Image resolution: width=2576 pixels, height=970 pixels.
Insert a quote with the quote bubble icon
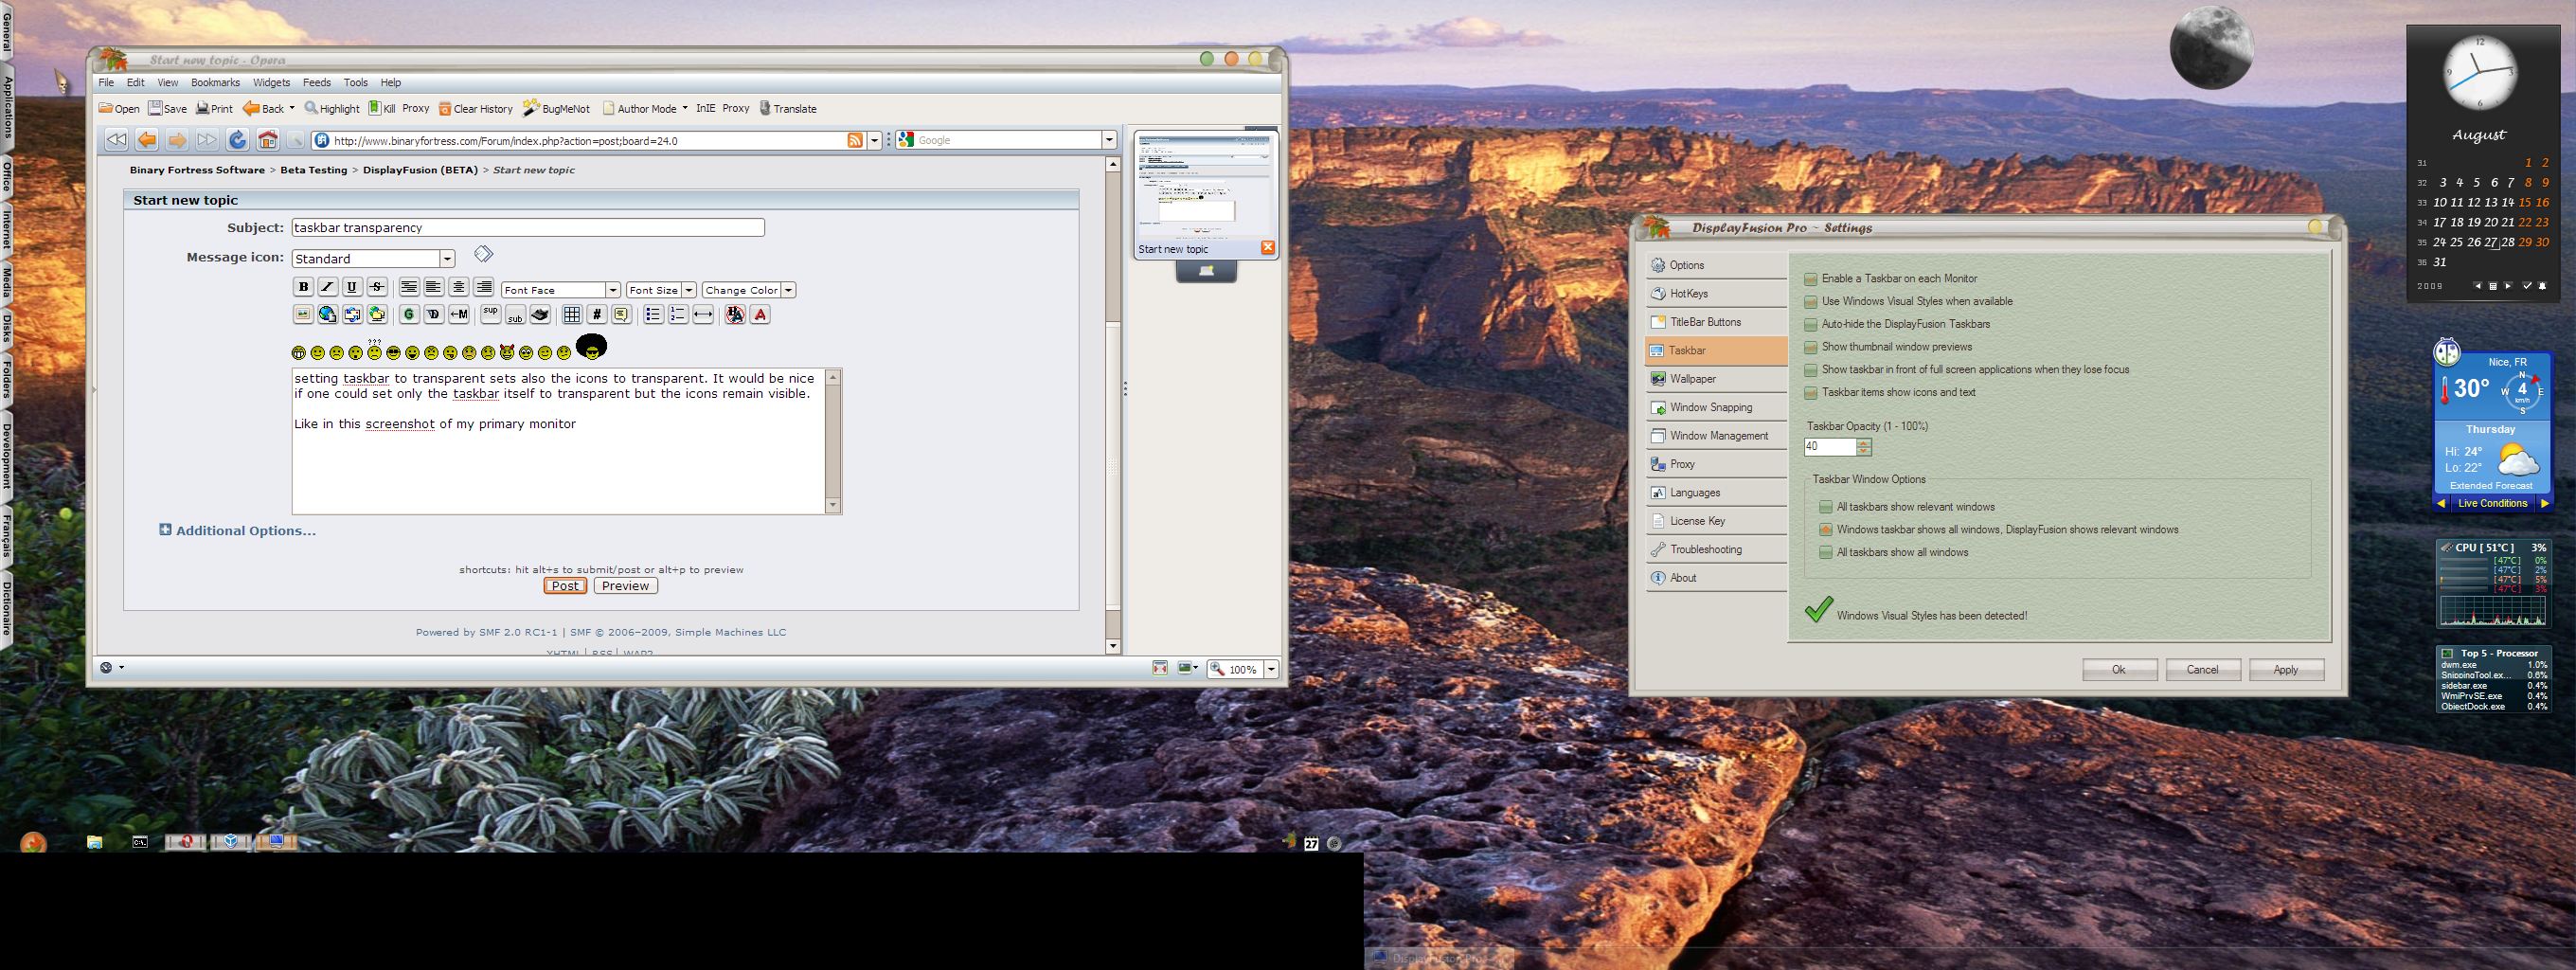click(x=622, y=315)
